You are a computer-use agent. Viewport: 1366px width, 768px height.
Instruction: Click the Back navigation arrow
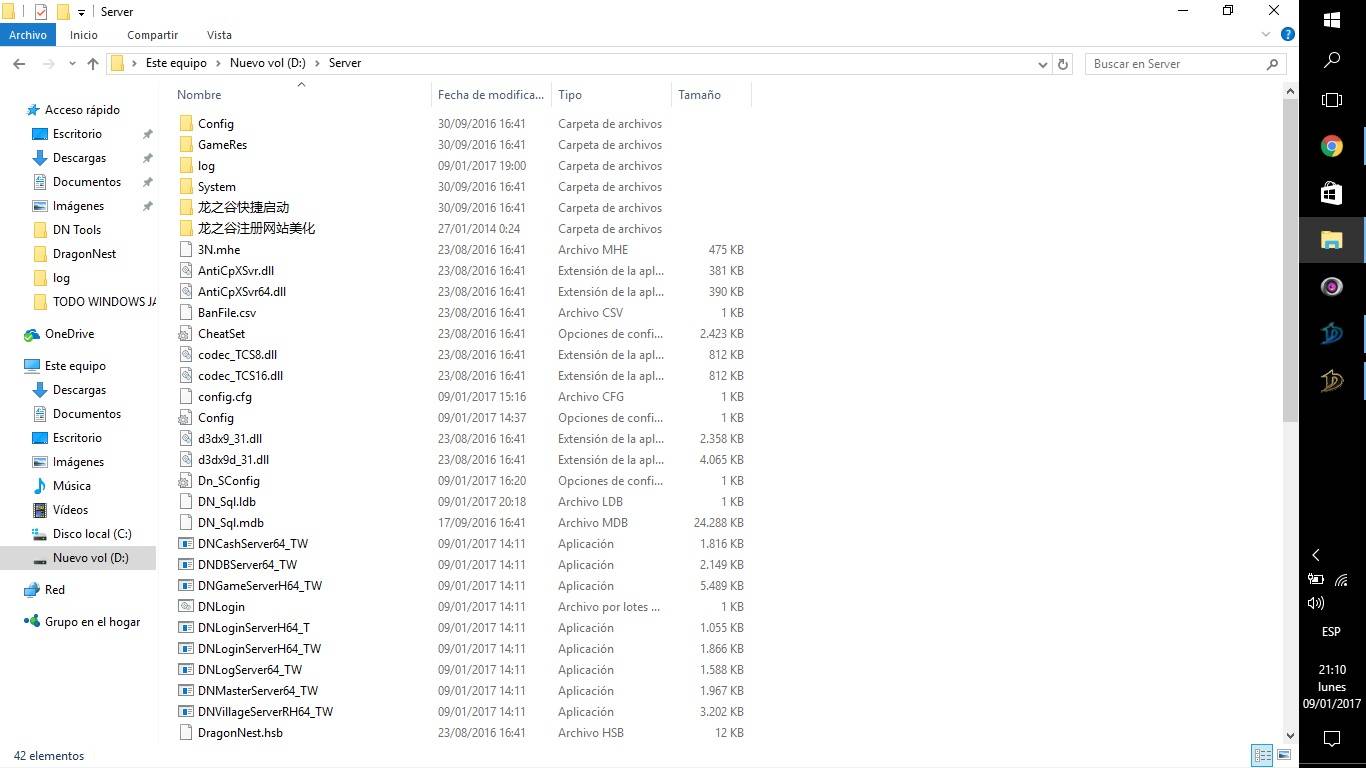[x=19, y=63]
